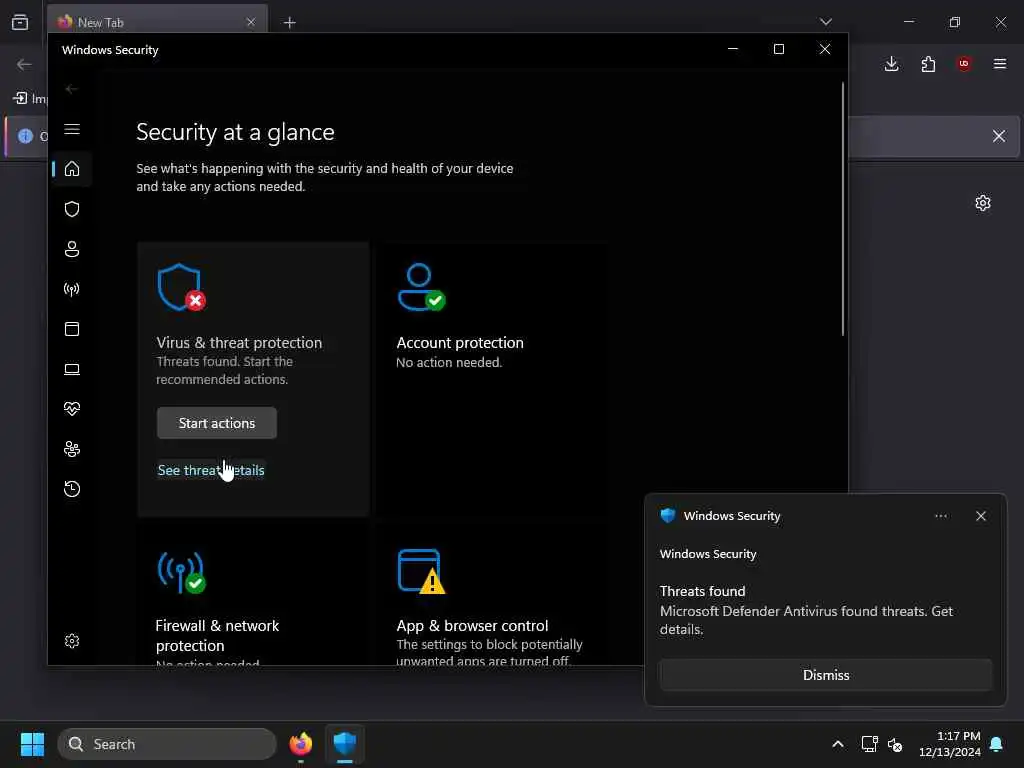The height and width of the screenshot is (768, 1024).
Task: Click the Virus & threat protection tile shield icon
Action: click(x=181, y=287)
